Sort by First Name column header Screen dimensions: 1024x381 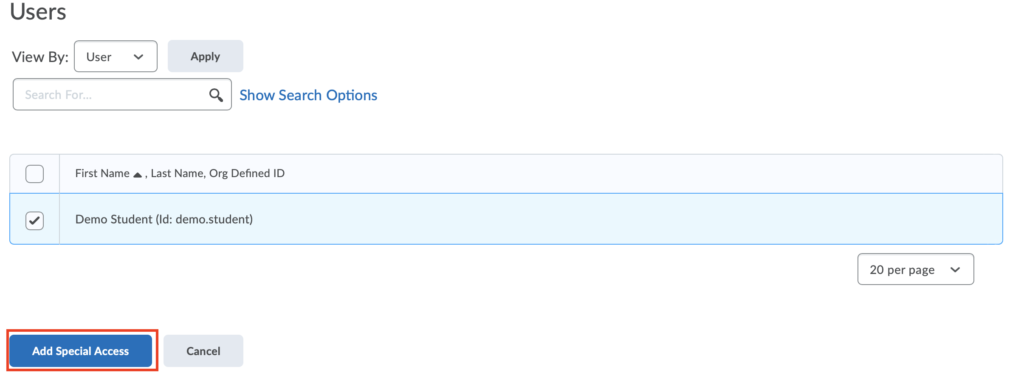[103, 174]
